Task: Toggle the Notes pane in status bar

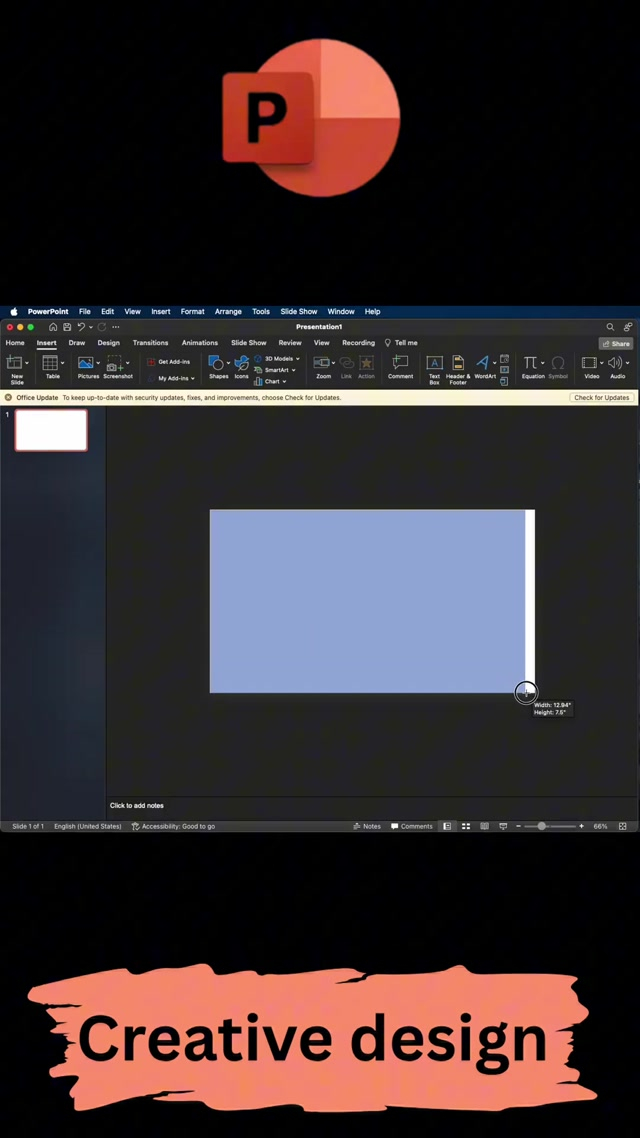Action: click(367, 826)
